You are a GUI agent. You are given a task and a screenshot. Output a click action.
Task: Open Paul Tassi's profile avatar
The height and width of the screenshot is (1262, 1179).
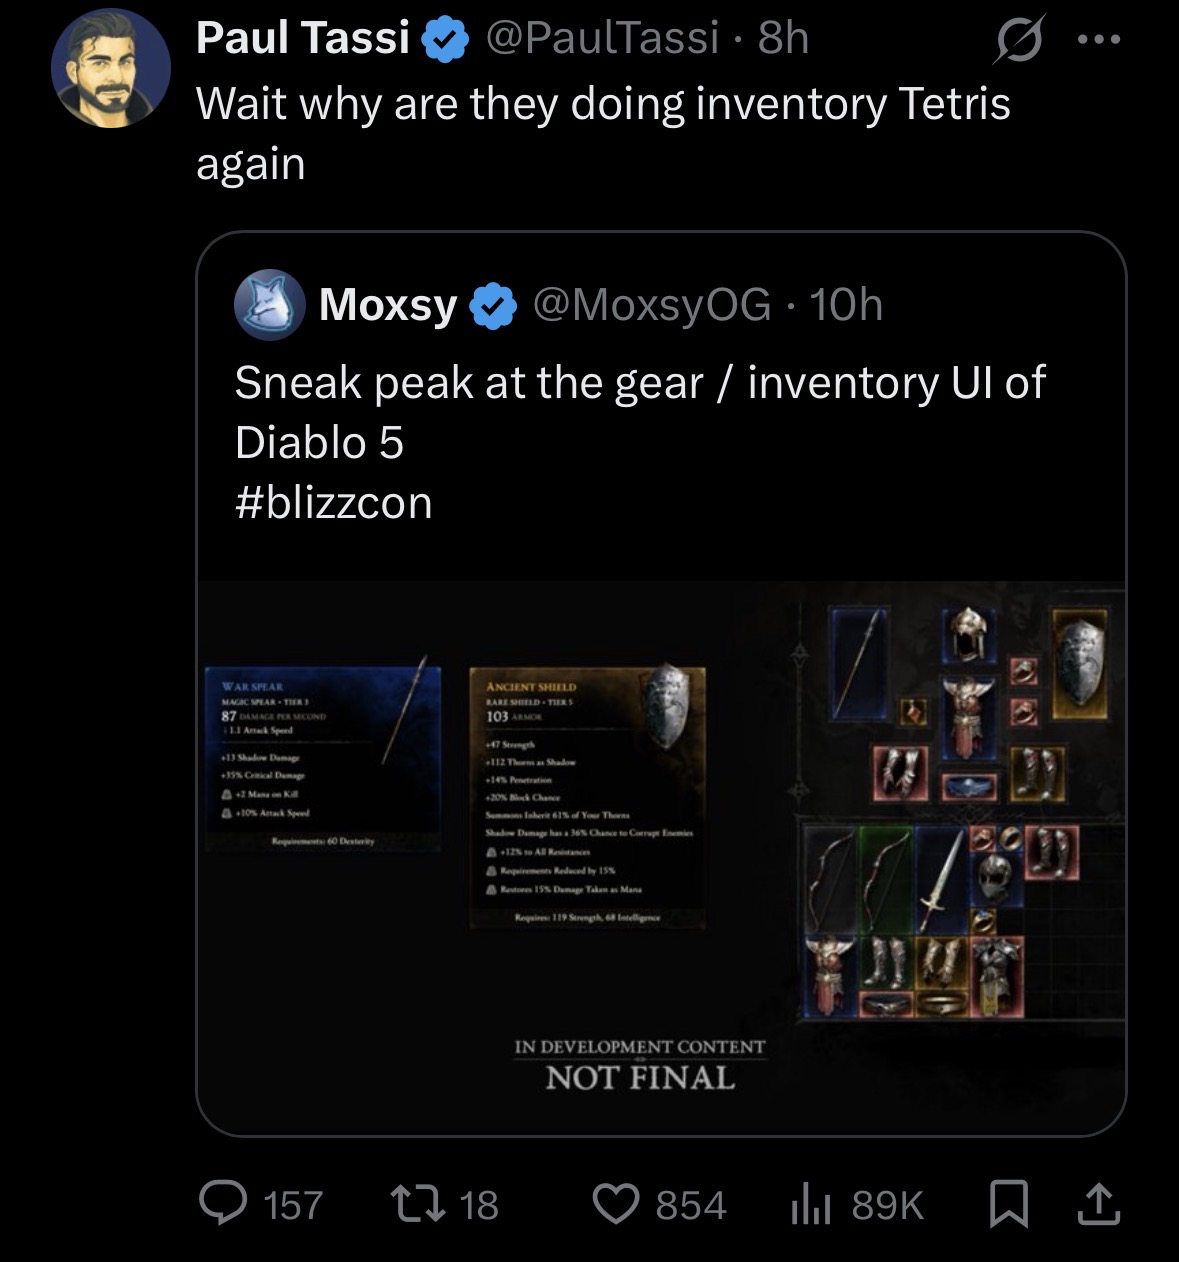click(111, 69)
